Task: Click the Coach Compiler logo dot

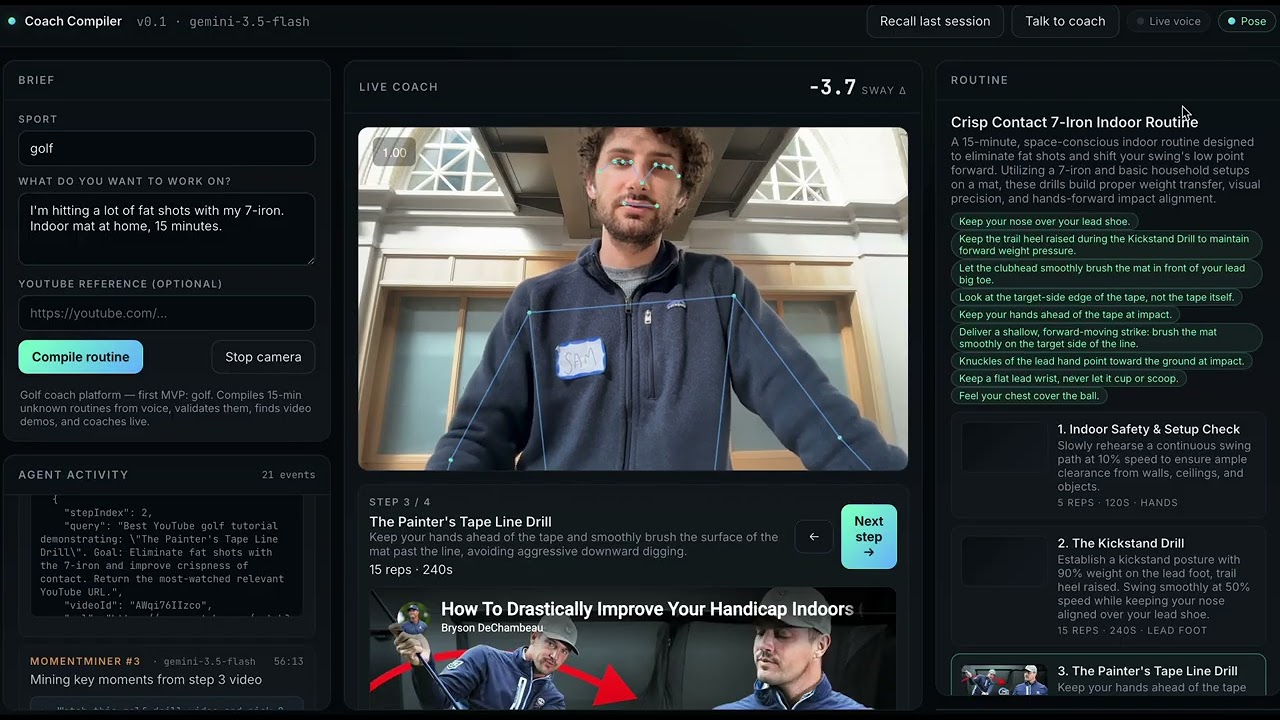Action: click(x=12, y=21)
